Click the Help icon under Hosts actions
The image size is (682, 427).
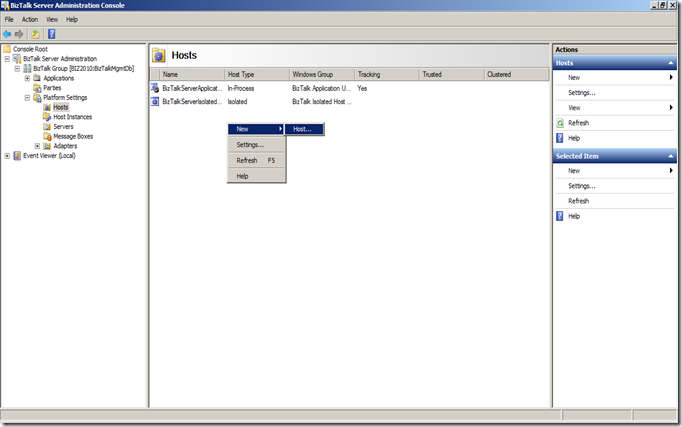(560, 138)
